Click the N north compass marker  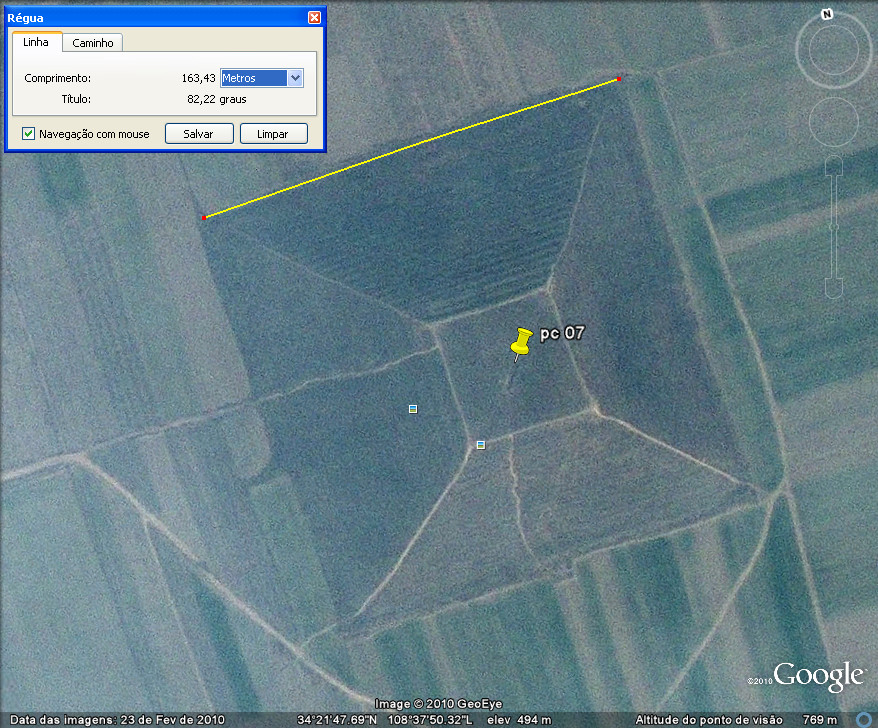coord(827,14)
